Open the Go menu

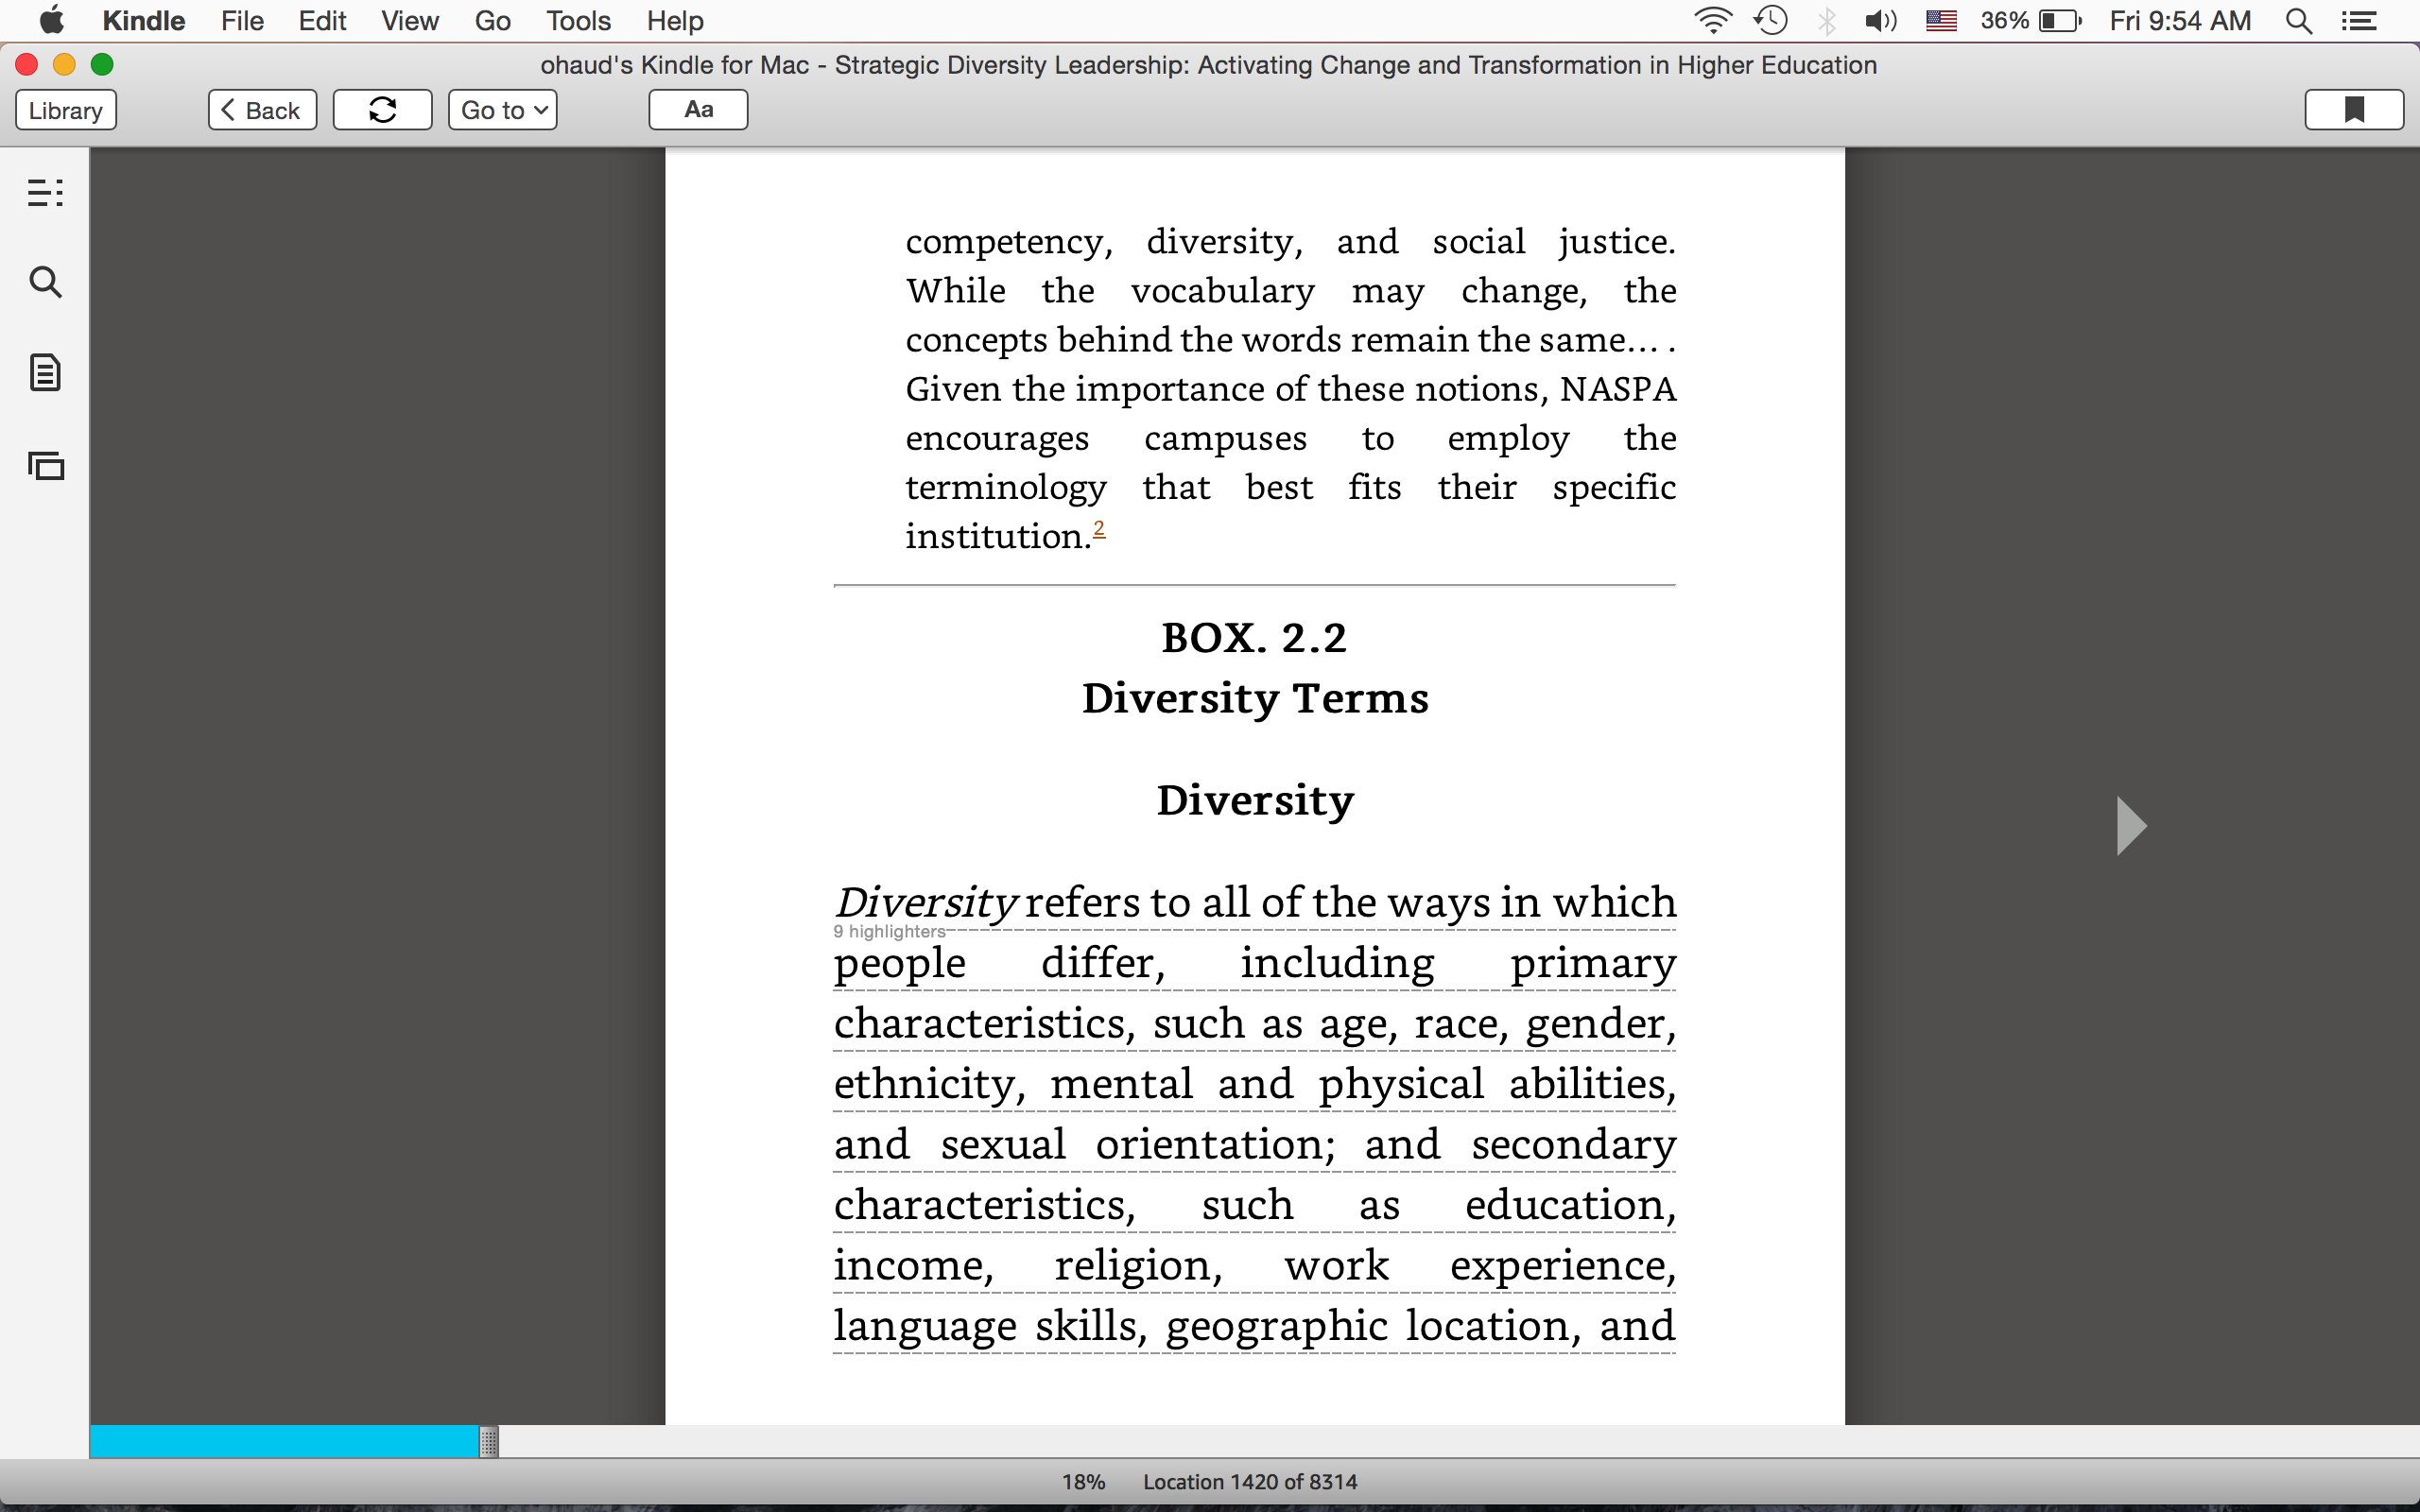(492, 21)
